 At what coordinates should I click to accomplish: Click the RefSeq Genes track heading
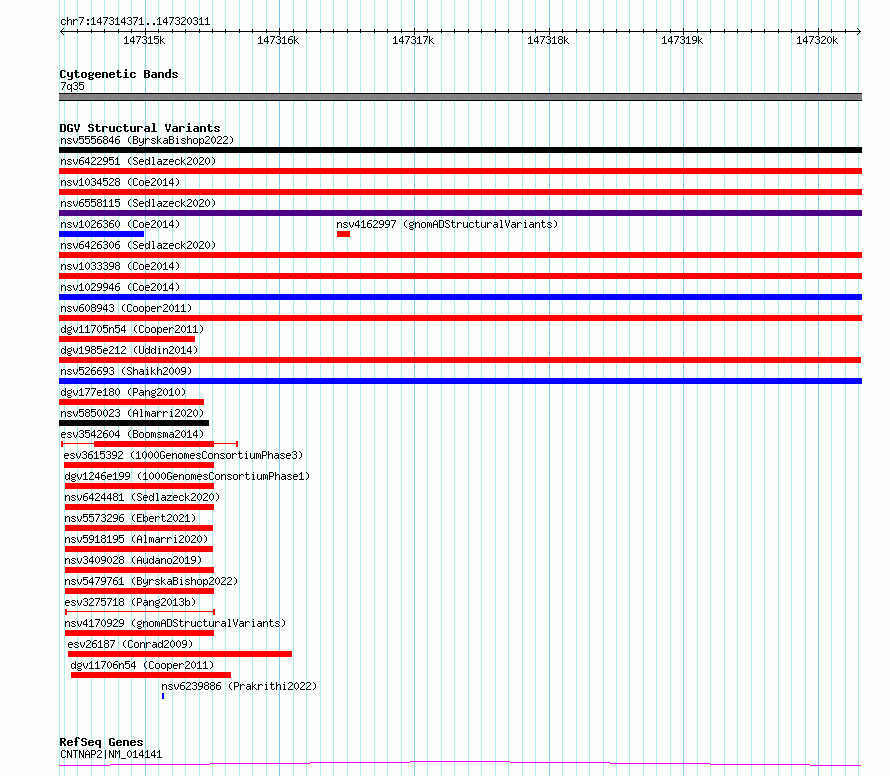(102, 742)
